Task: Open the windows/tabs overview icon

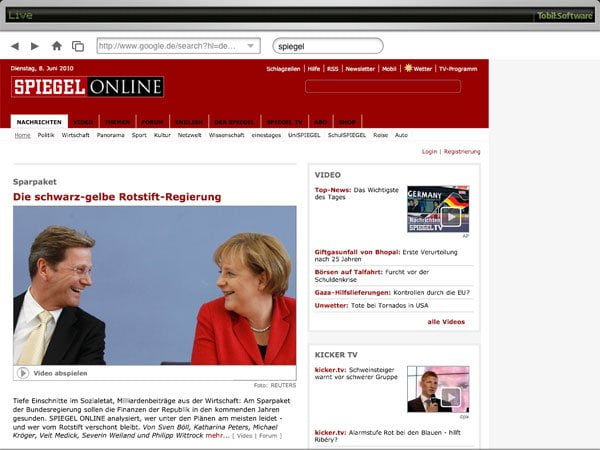Action: (x=78, y=46)
